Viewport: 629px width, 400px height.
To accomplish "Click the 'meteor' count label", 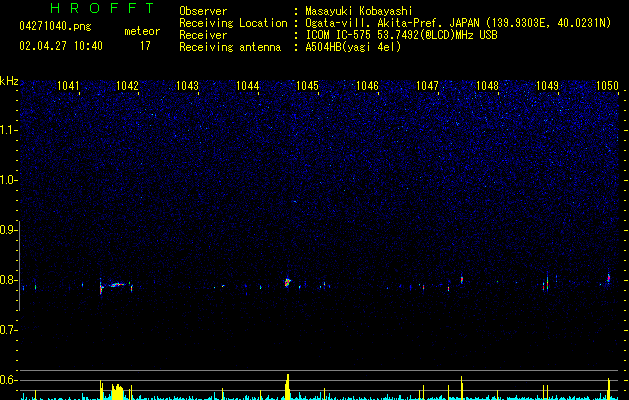I will coord(142,31).
